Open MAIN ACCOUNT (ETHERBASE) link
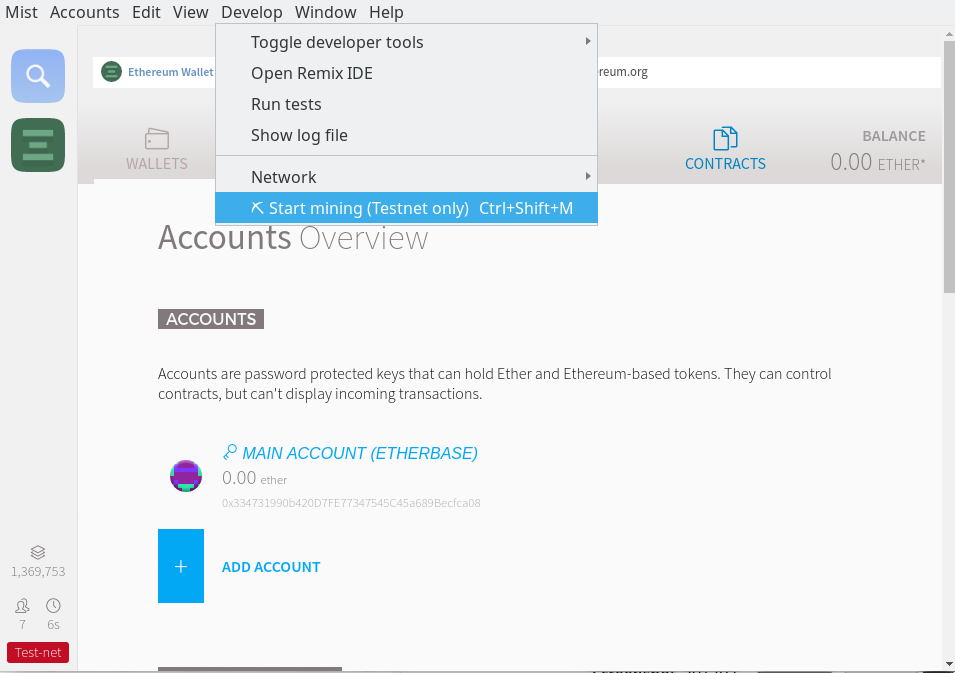 coord(359,453)
